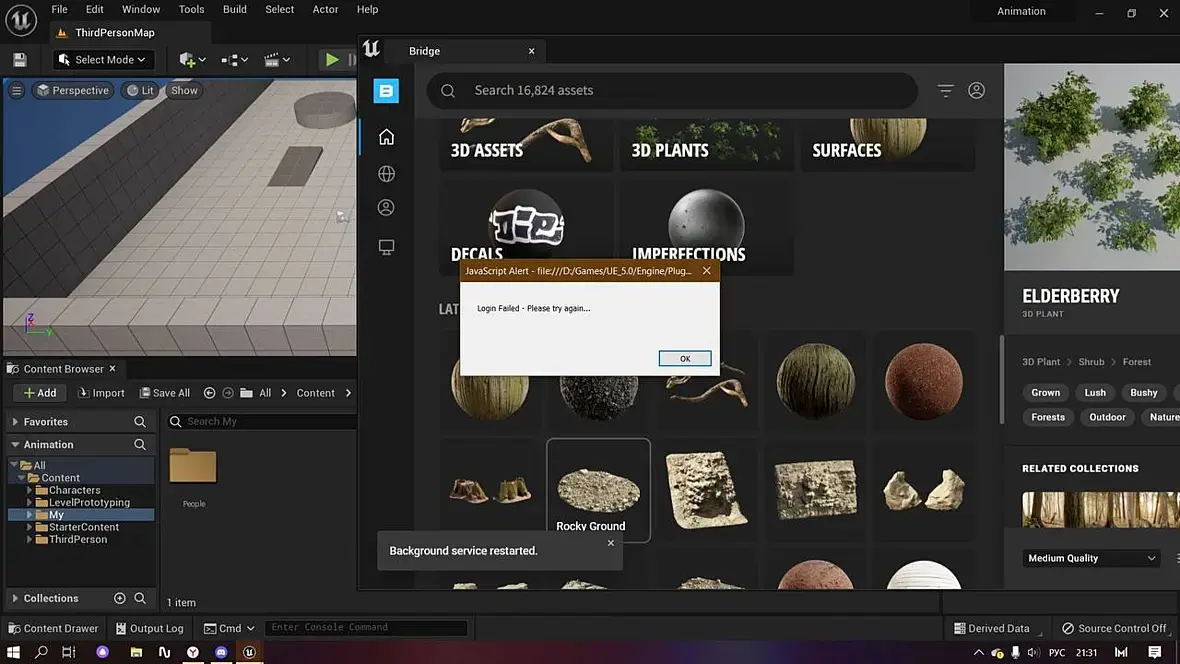Click the Search 16,824 assets field
1180x664 pixels.
tap(672, 90)
